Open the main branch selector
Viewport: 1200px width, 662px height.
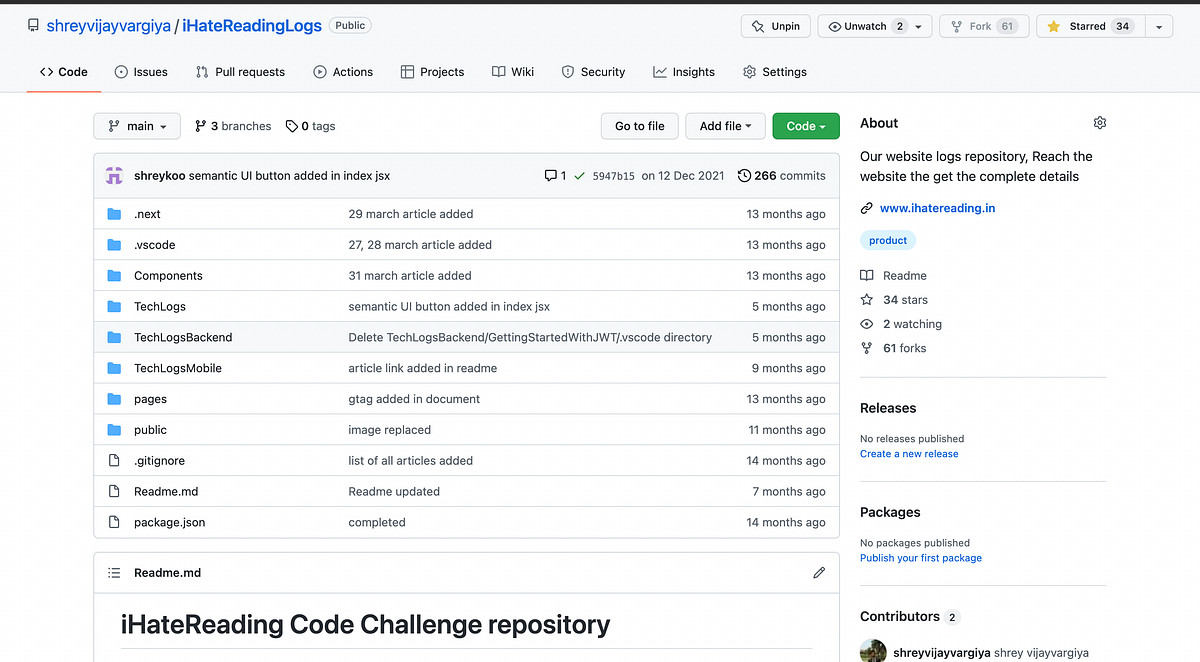[136, 126]
